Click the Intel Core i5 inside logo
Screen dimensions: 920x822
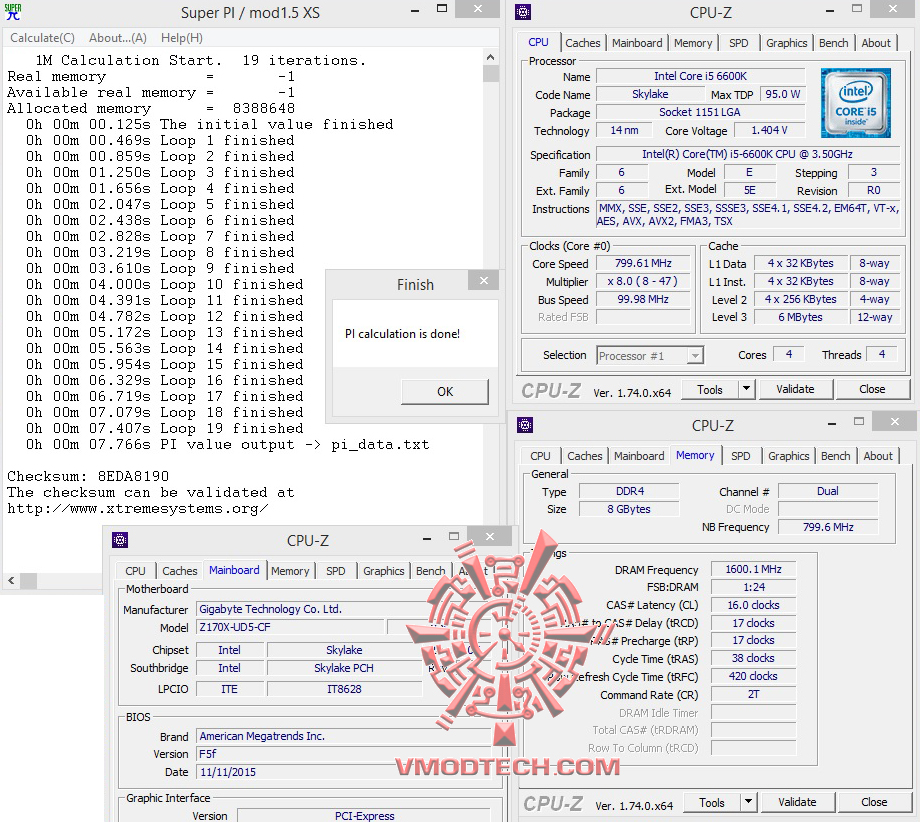point(855,103)
